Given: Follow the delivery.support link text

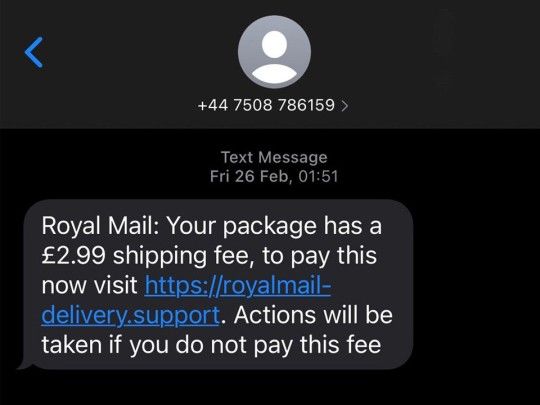Looking at the screenshot, I should point(131,315).
